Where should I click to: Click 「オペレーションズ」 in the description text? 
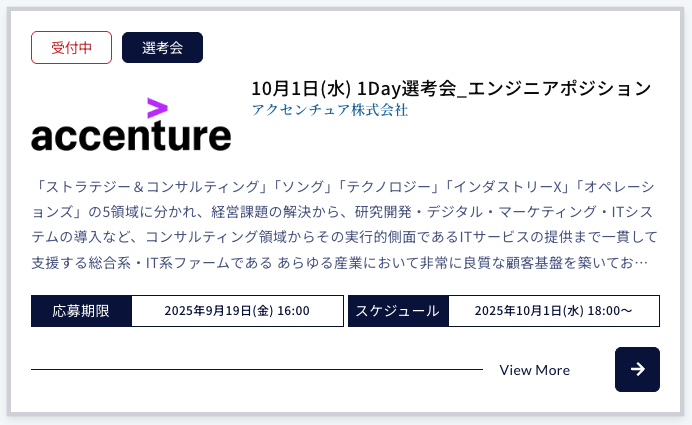(618, 186)
